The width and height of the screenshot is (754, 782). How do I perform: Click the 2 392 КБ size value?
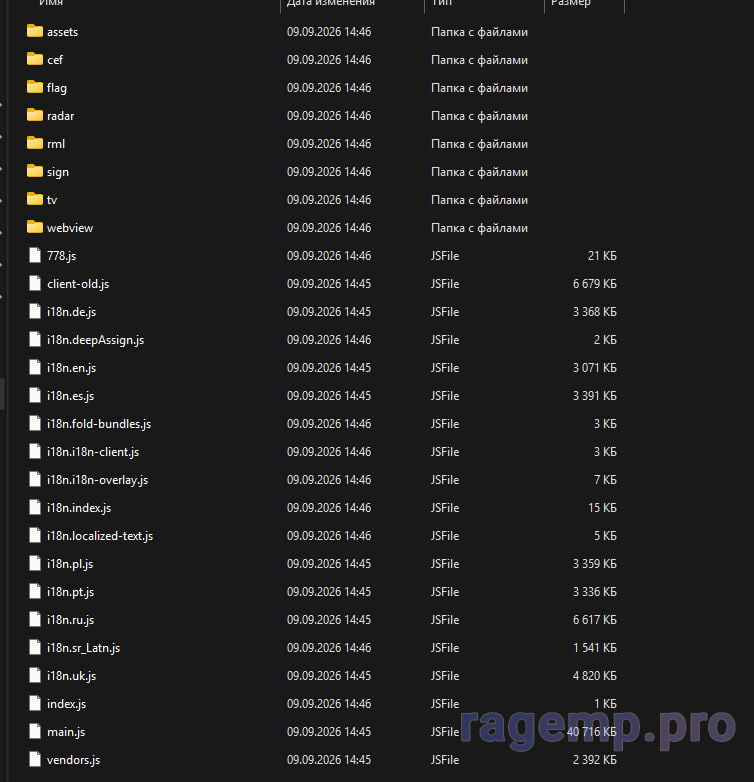click(x=595, y=760)
